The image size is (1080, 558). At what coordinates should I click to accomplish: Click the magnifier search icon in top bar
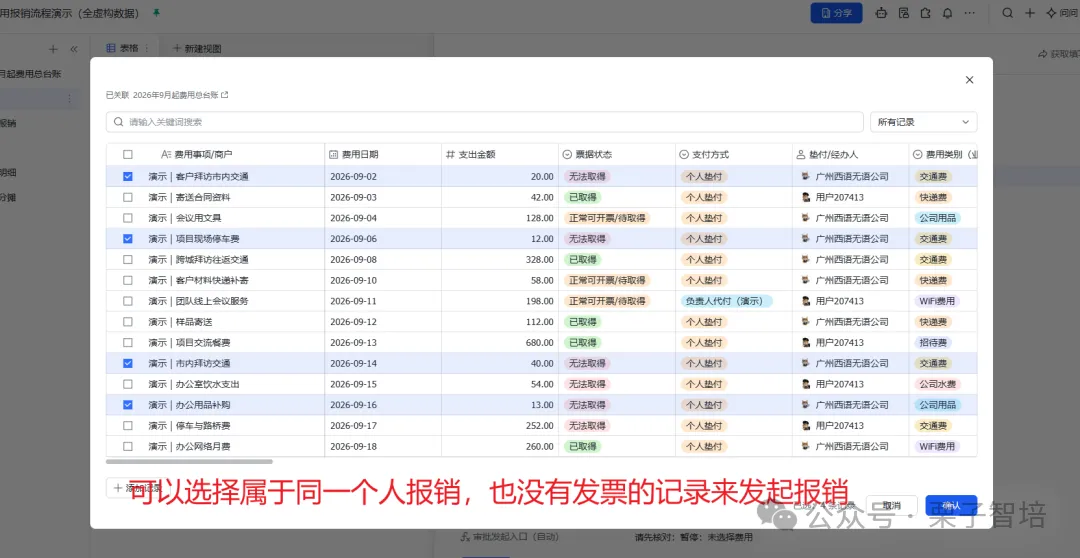click(x=1008, y=13)
